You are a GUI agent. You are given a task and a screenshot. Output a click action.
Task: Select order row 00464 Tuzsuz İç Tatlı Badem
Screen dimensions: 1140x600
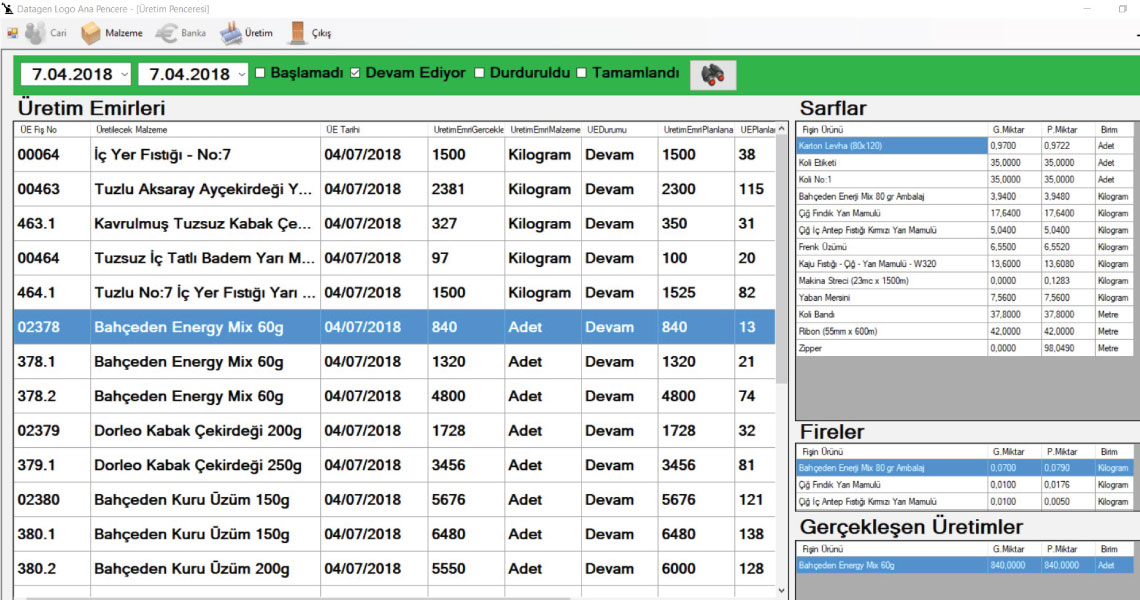[394, 258]
